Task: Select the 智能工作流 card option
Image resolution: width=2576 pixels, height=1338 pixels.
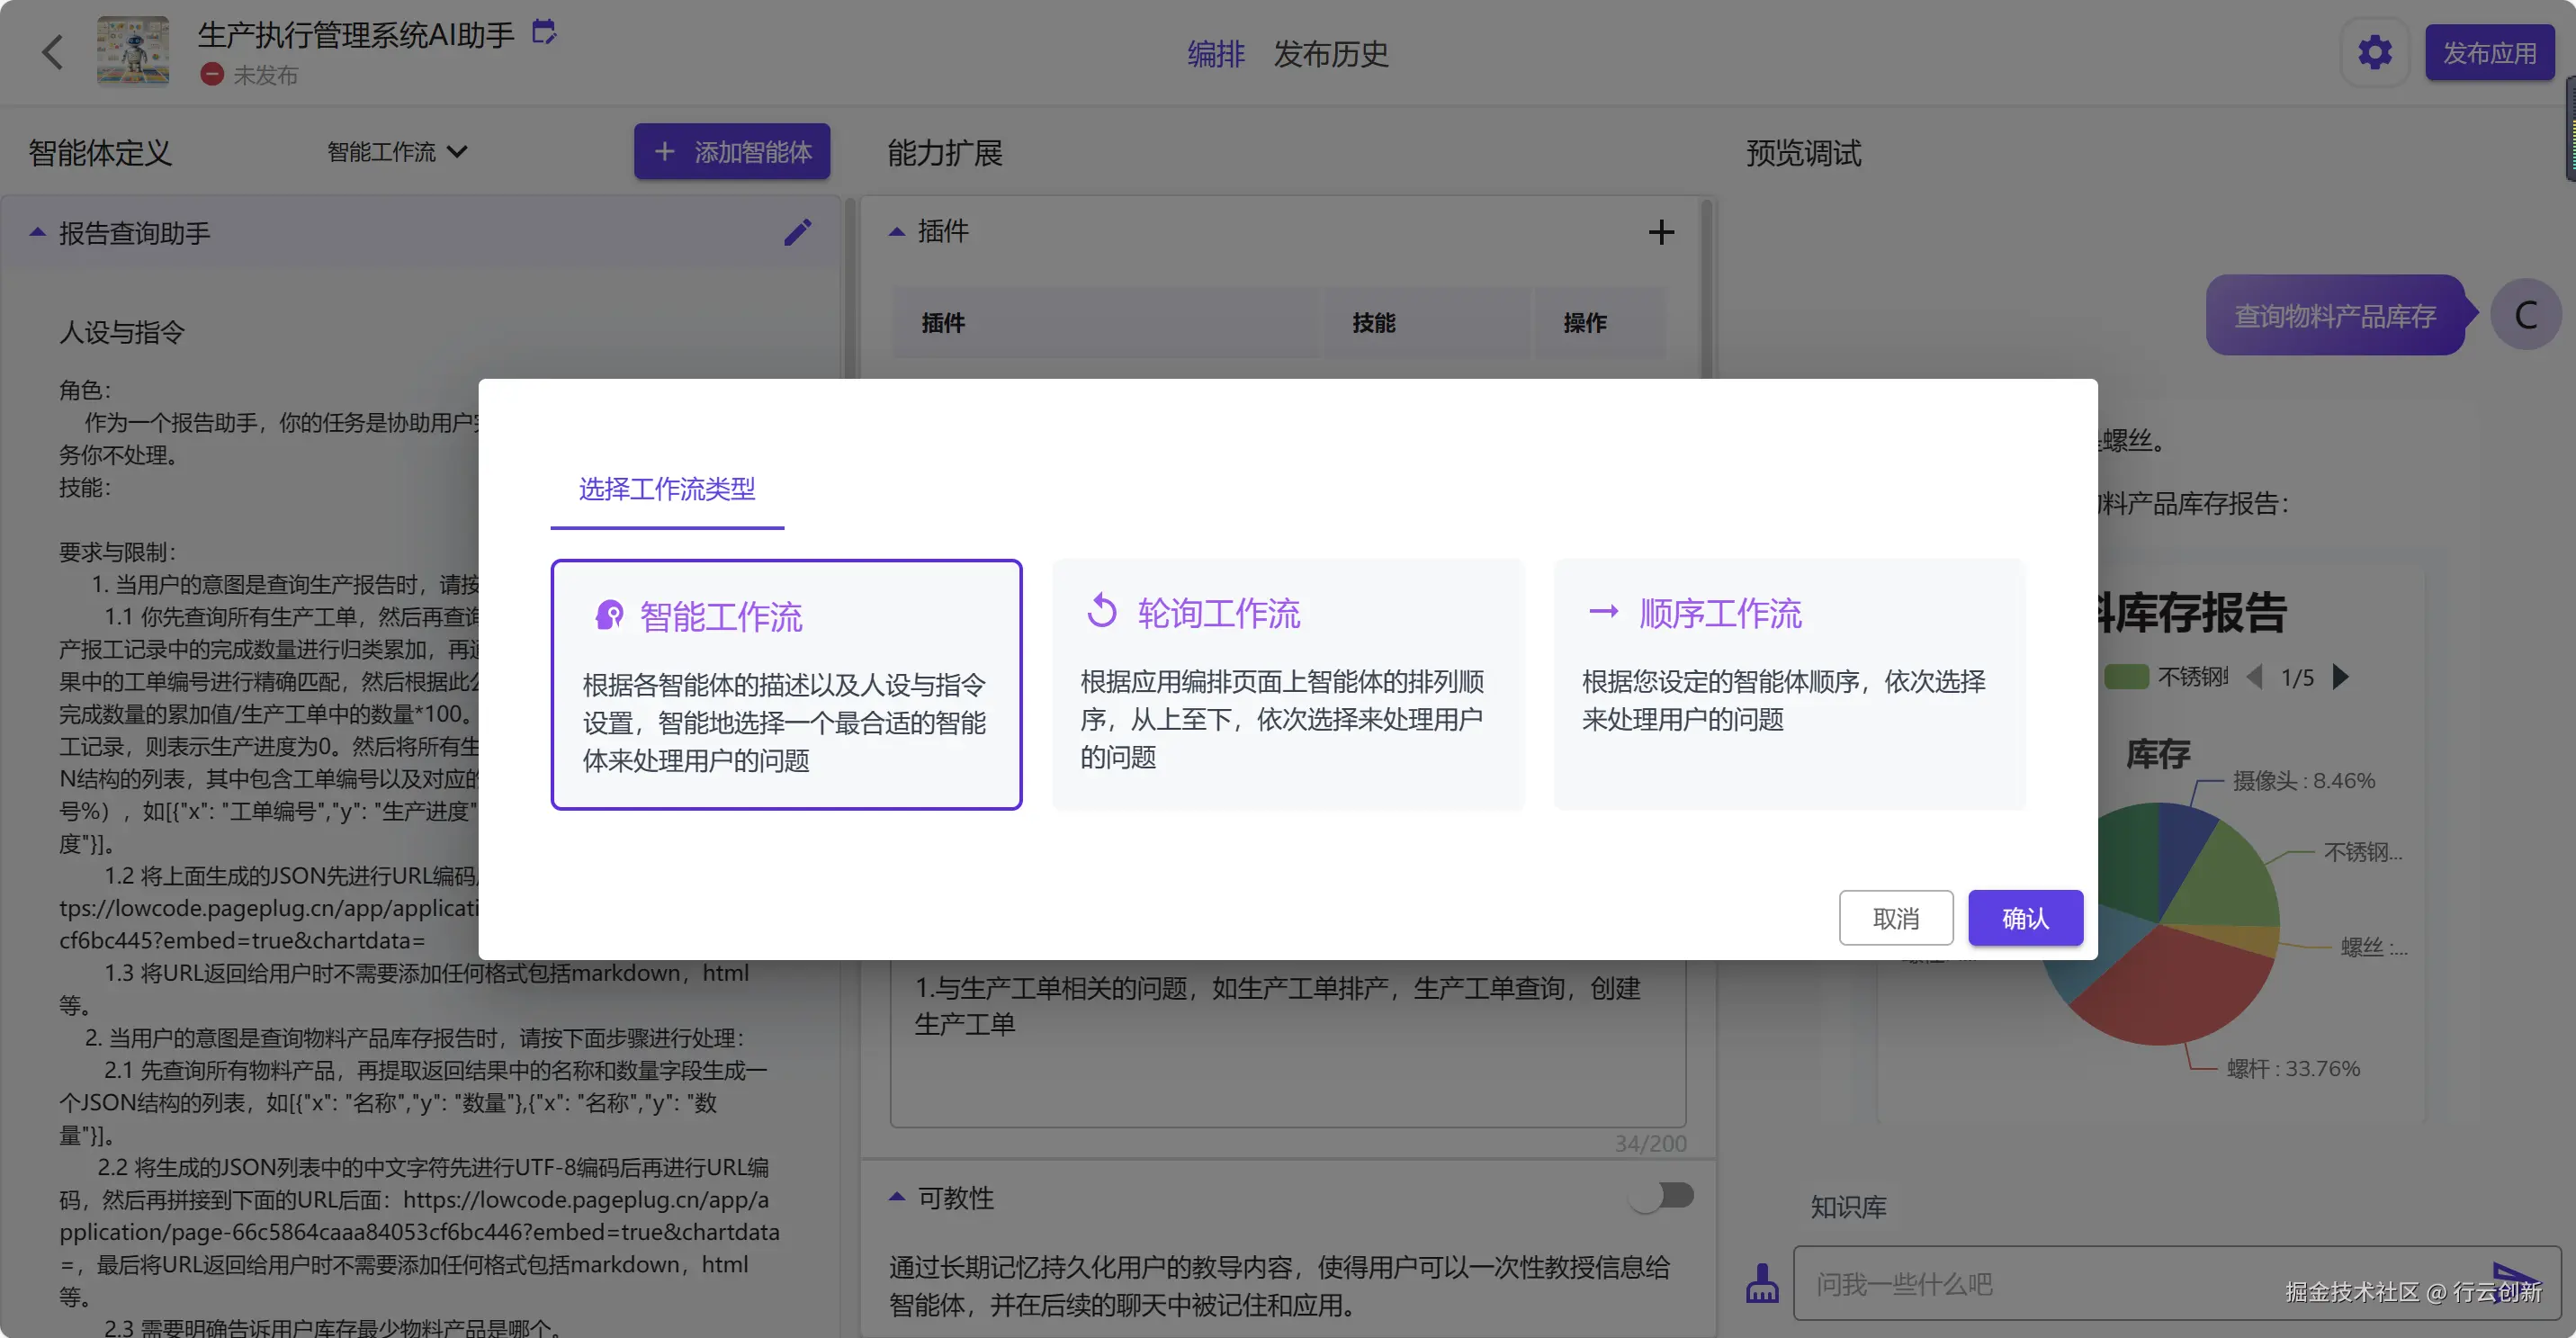Action: [x=786, y=684]
